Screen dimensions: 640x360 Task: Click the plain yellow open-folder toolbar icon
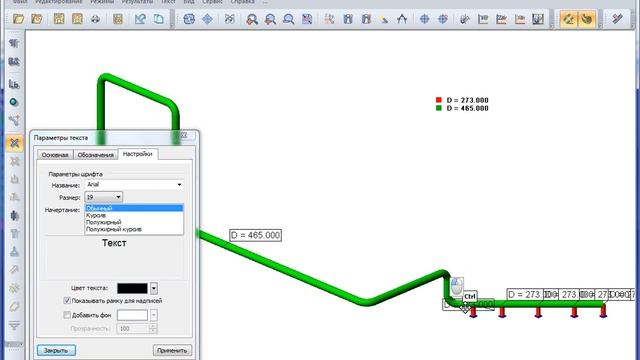(x=18, y=19)
